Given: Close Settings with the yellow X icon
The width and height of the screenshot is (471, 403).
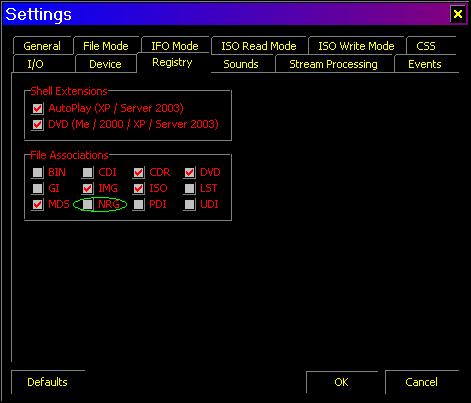Looking at the screenshot, I should (458, 14).
